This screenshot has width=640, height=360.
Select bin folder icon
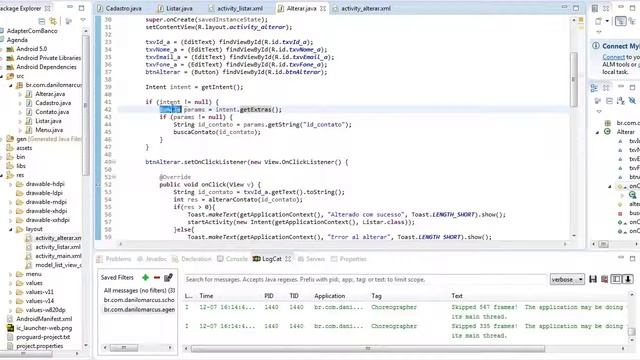coord(10,157)
